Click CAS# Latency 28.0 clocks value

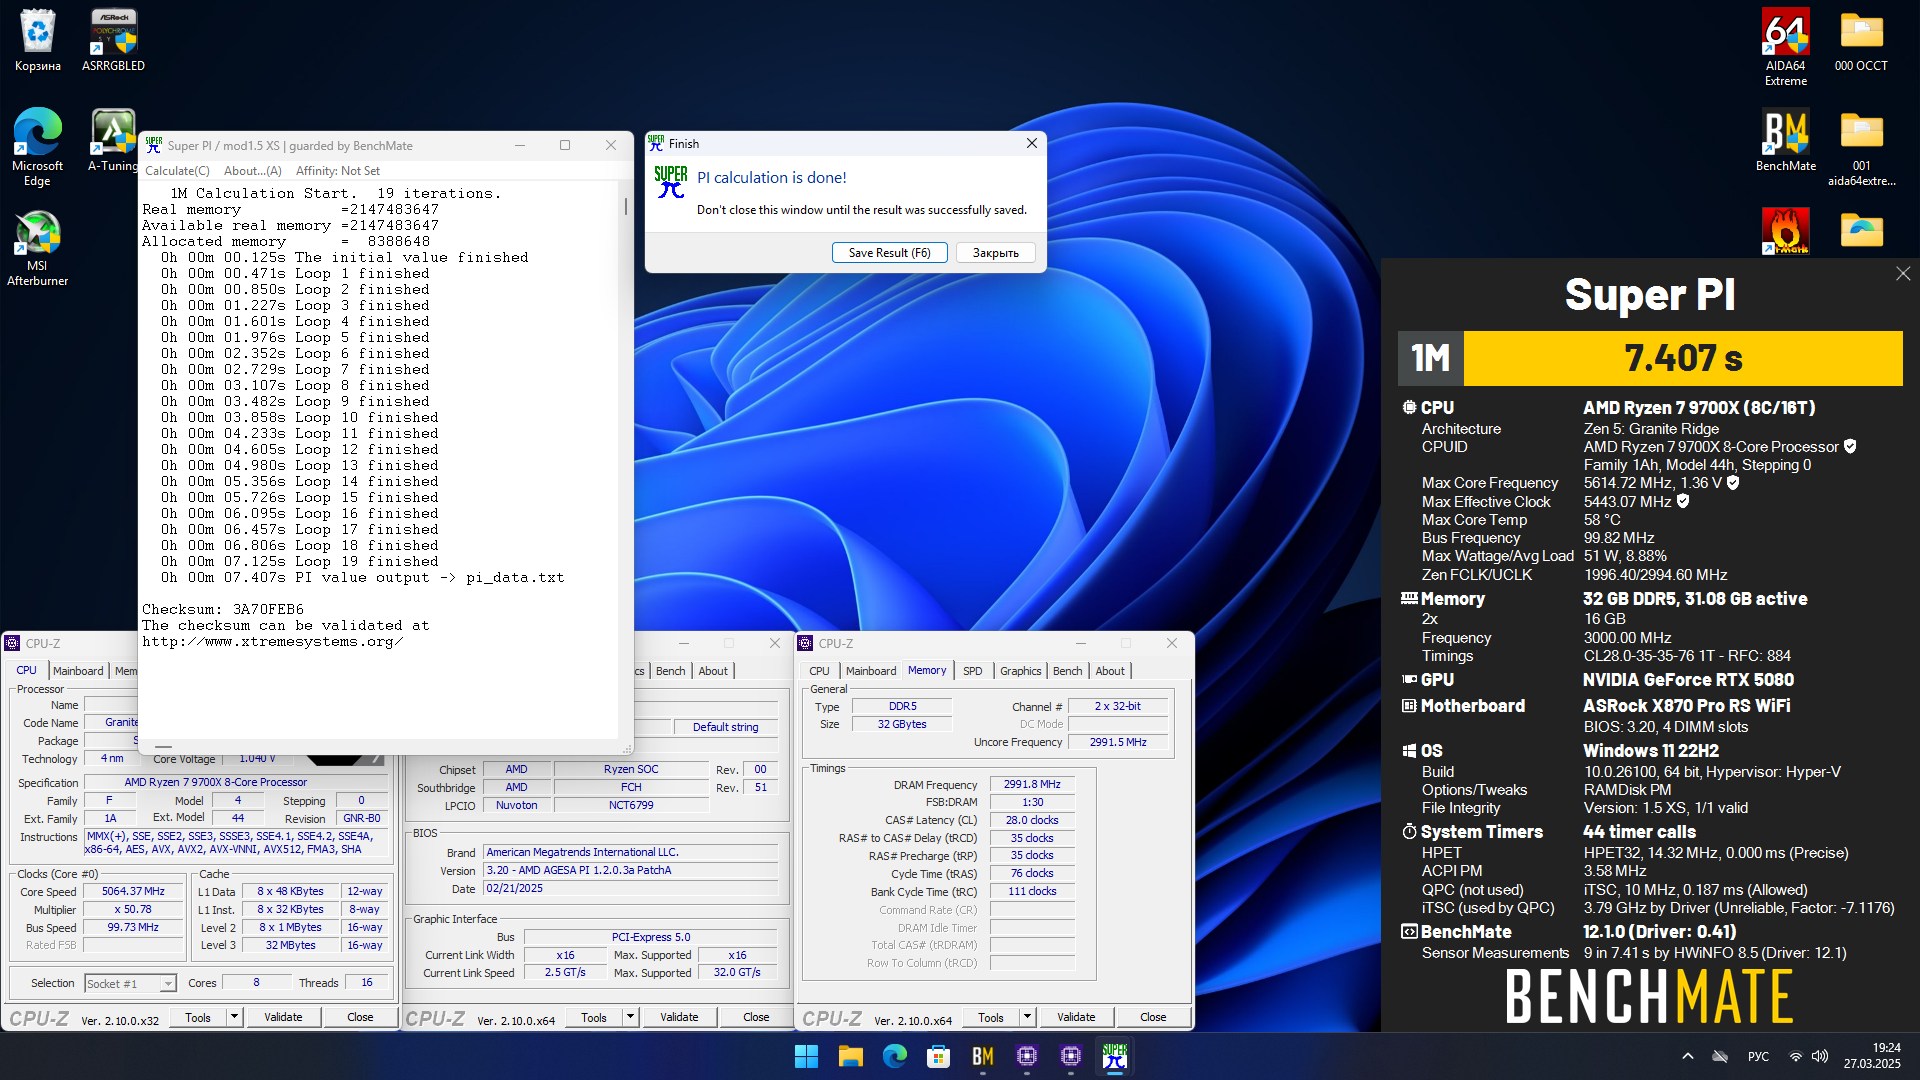(x=1032, y=820)
